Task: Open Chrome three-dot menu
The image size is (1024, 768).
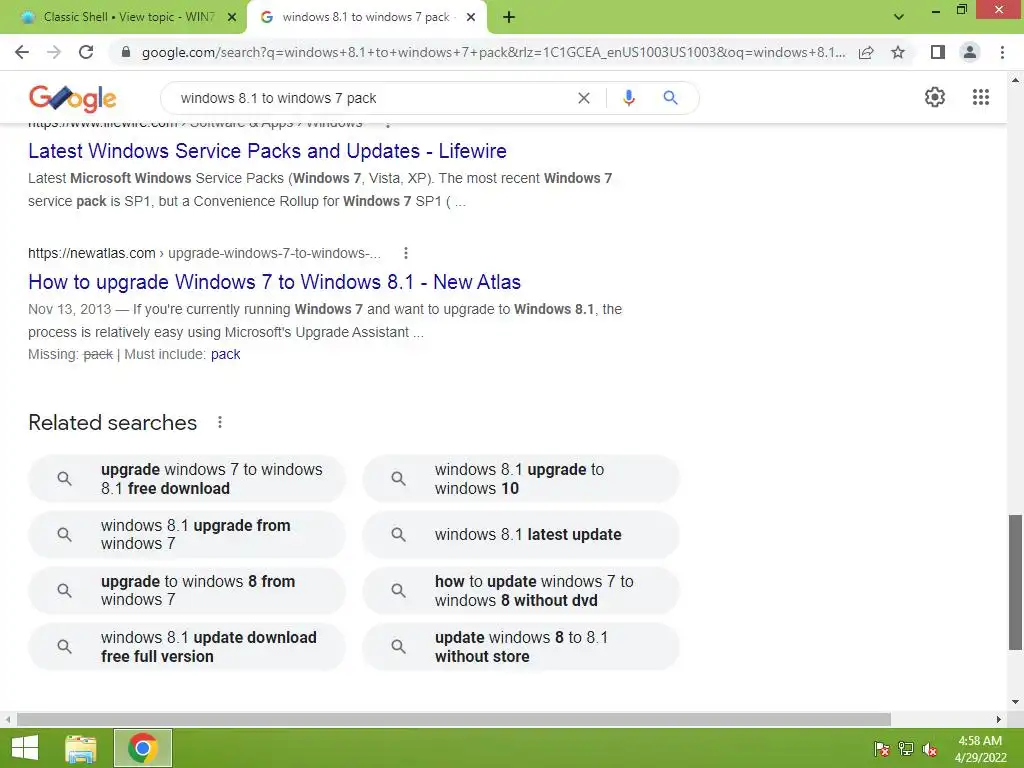Action: pos(1002,52)
